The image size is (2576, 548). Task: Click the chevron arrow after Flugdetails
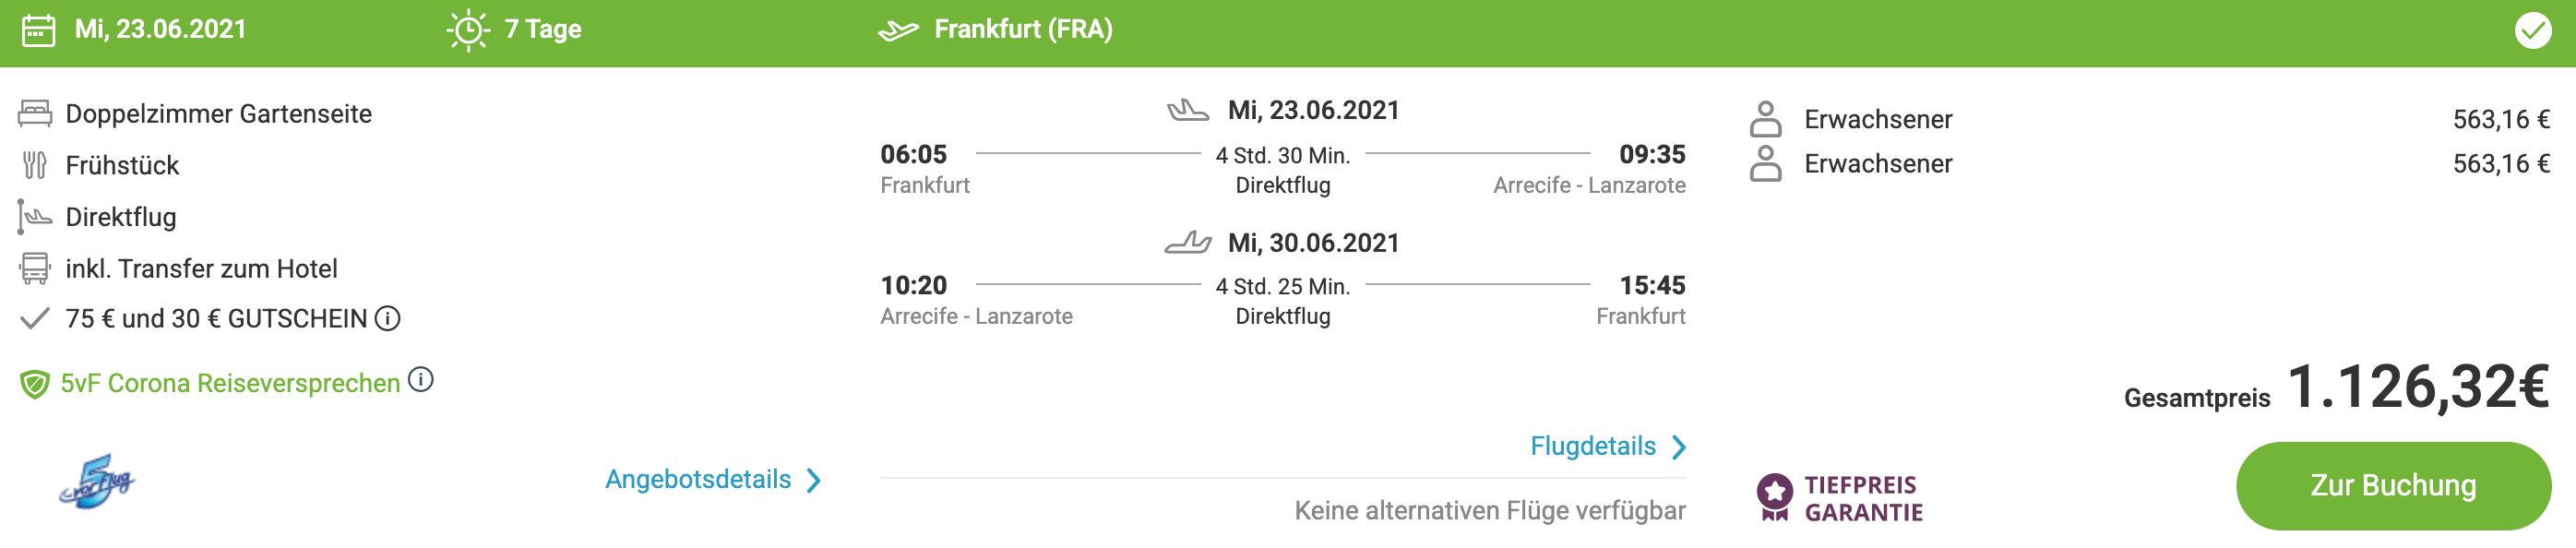(1679, 447)
